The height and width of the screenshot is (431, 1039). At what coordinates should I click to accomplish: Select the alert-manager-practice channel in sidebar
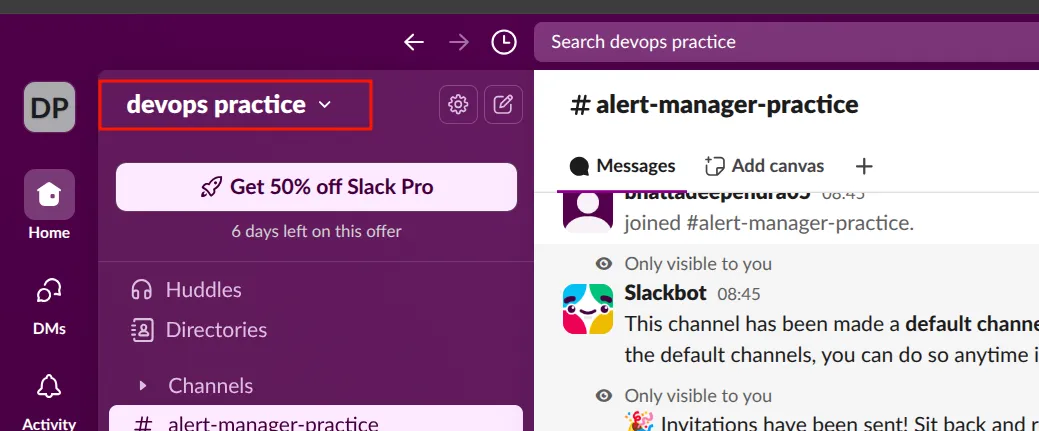tap(316, 420)
